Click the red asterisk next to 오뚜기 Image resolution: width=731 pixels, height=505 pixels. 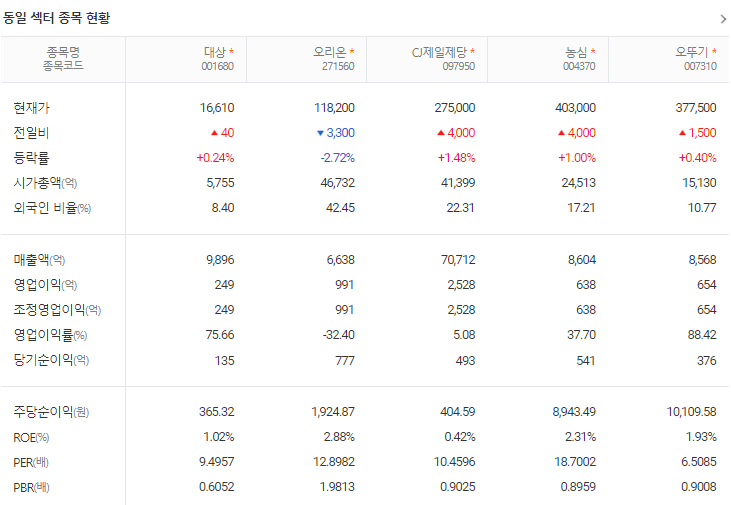point(714,51)
